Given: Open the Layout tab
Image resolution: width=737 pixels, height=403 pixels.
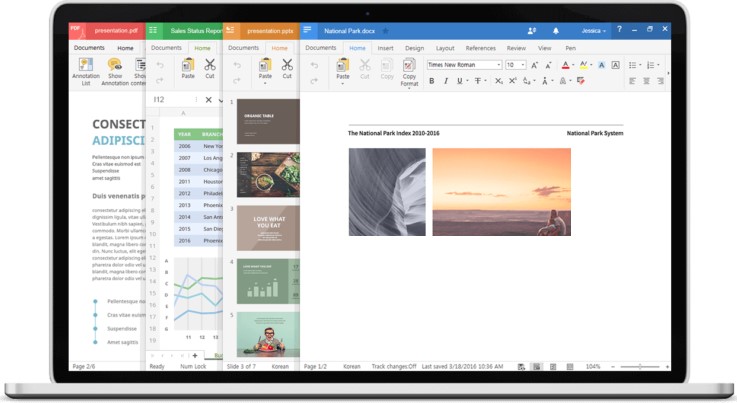Looking at the screenshot, I should 445,48.
